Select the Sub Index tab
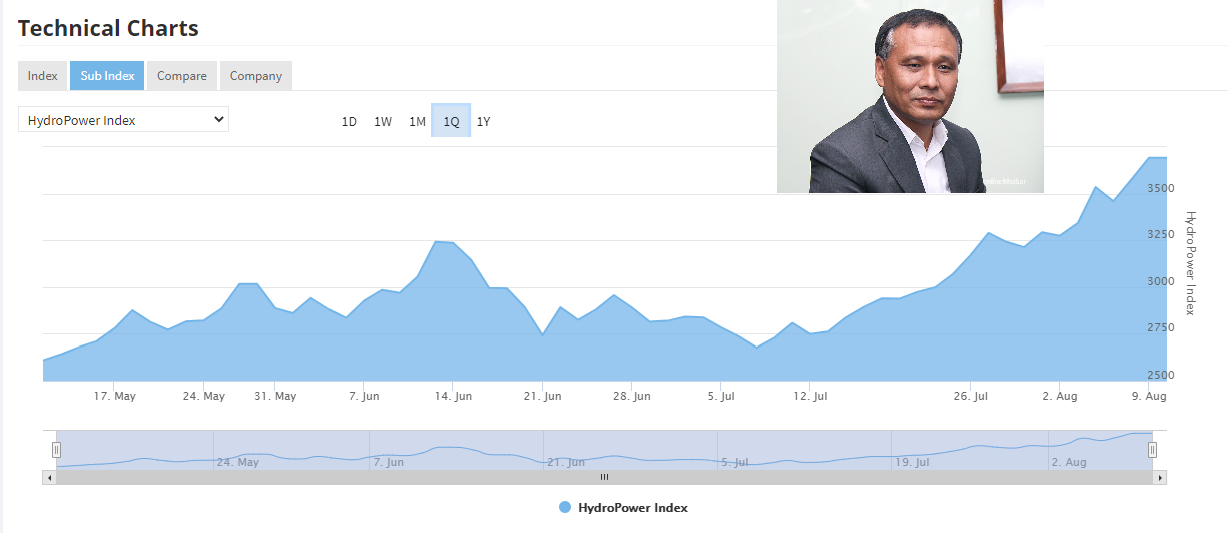 107,76
